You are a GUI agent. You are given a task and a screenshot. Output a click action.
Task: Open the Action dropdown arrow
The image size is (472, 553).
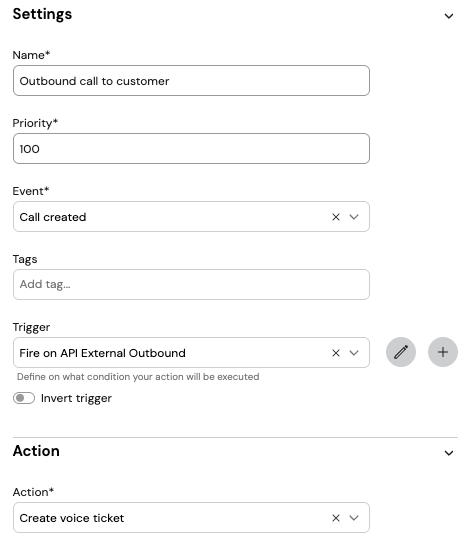[x=354, y=518]
